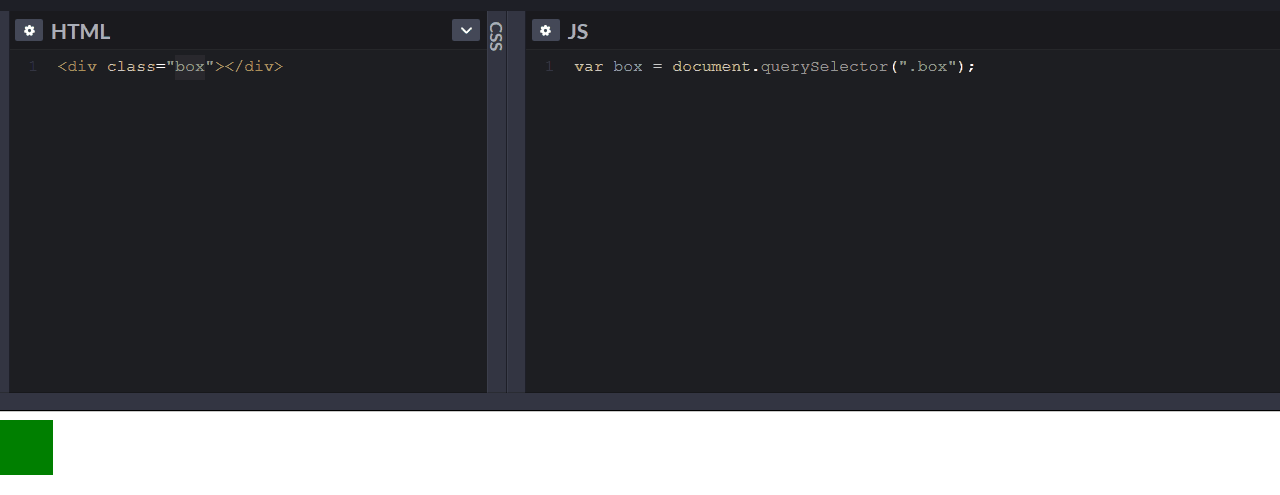This screenshot has width=1280, height=495.
Task: Click the HTML panel title
Action: (80, 31)
